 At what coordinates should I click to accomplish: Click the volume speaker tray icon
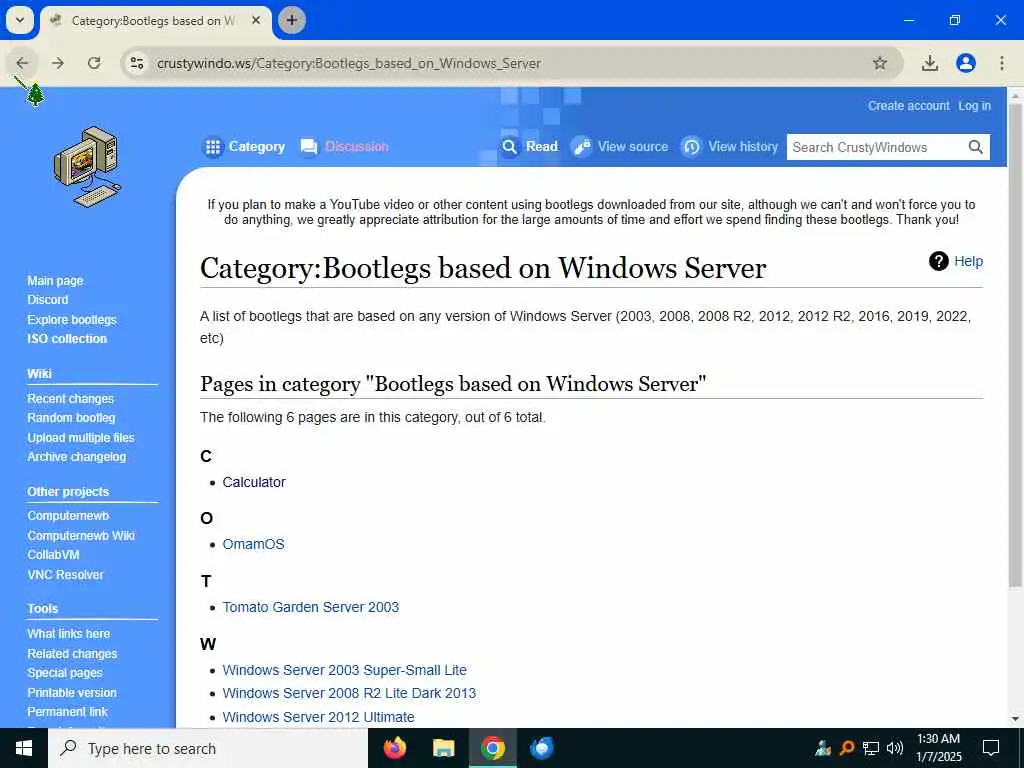tap(895, 748)
